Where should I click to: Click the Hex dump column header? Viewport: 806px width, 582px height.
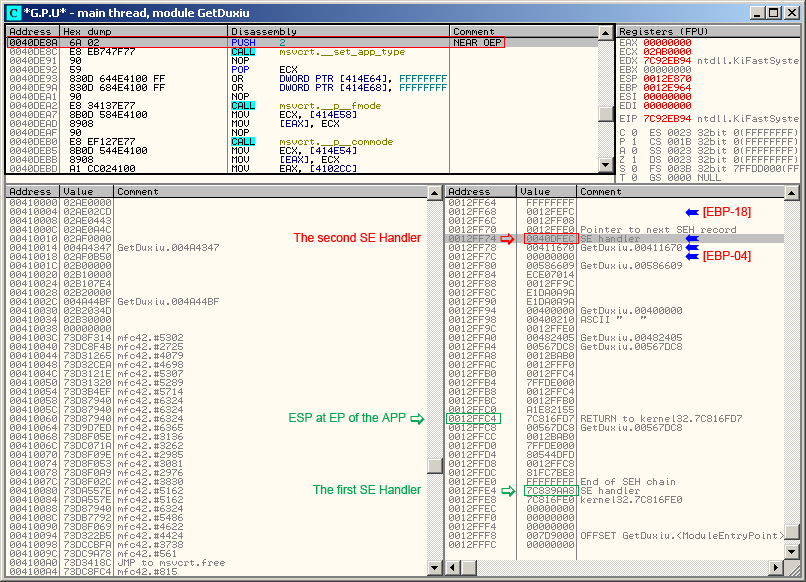[143, 31]
